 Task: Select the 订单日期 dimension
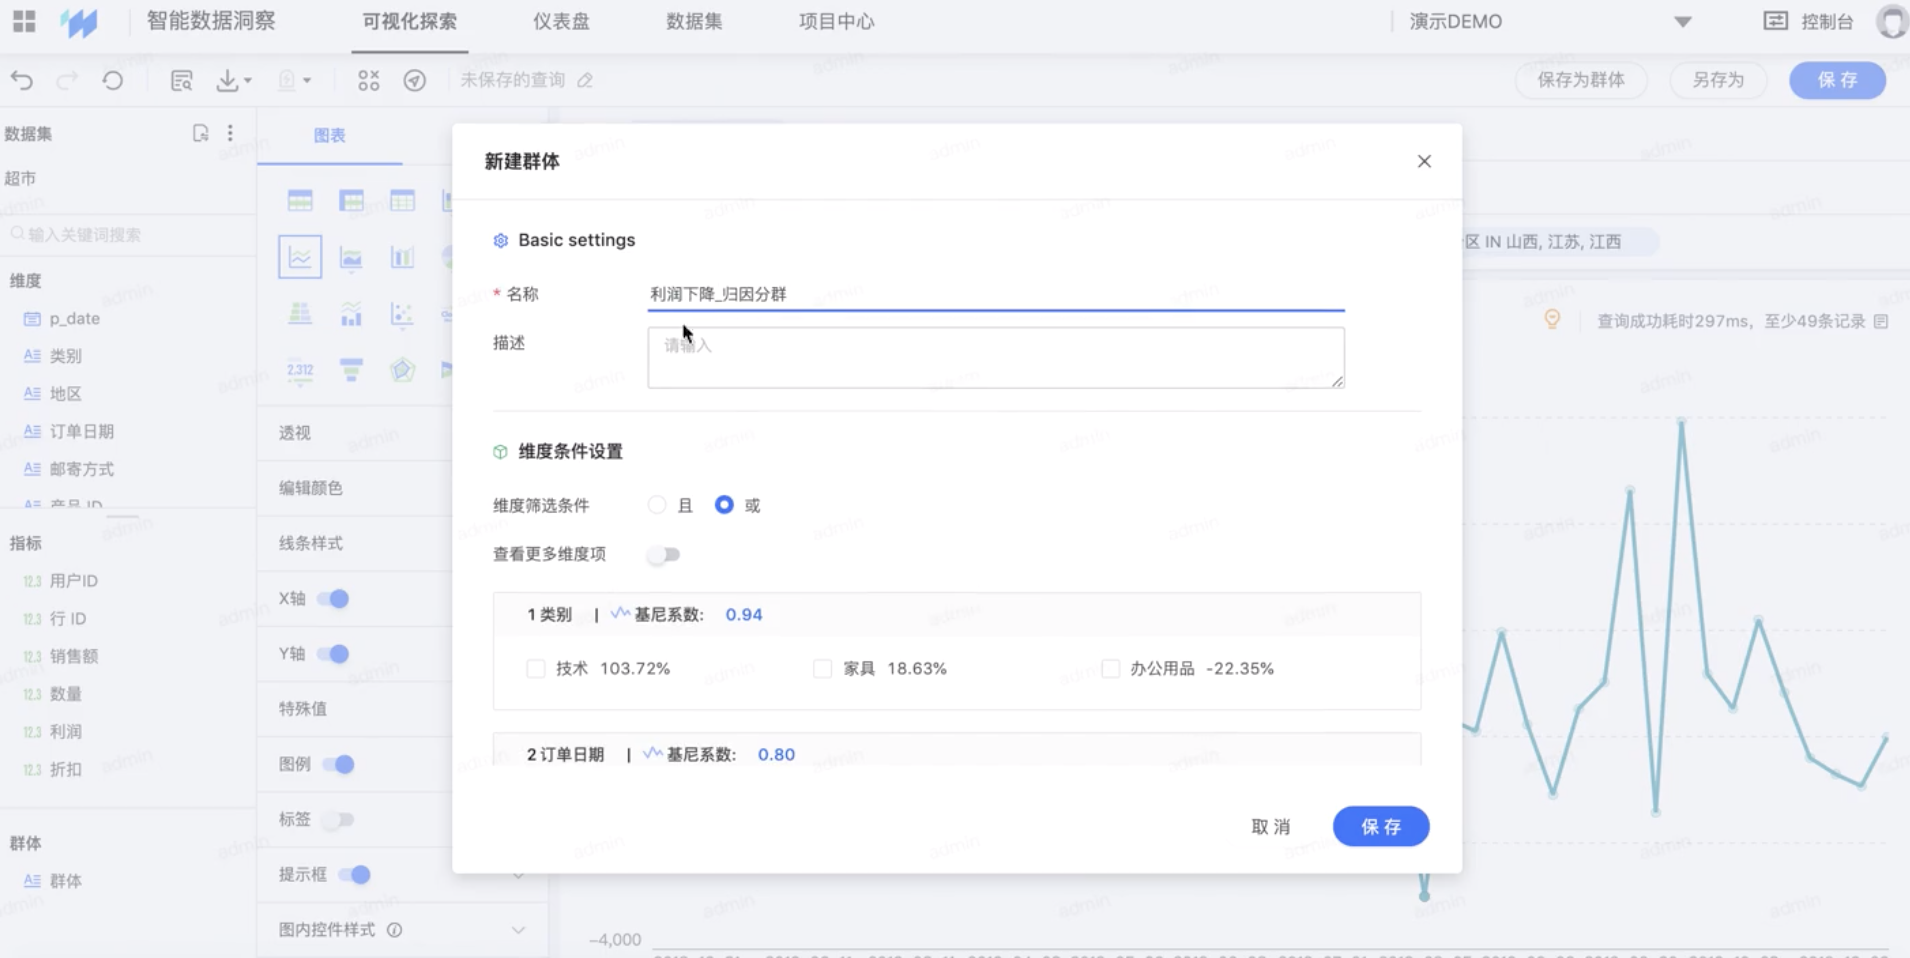click(81, 432)
